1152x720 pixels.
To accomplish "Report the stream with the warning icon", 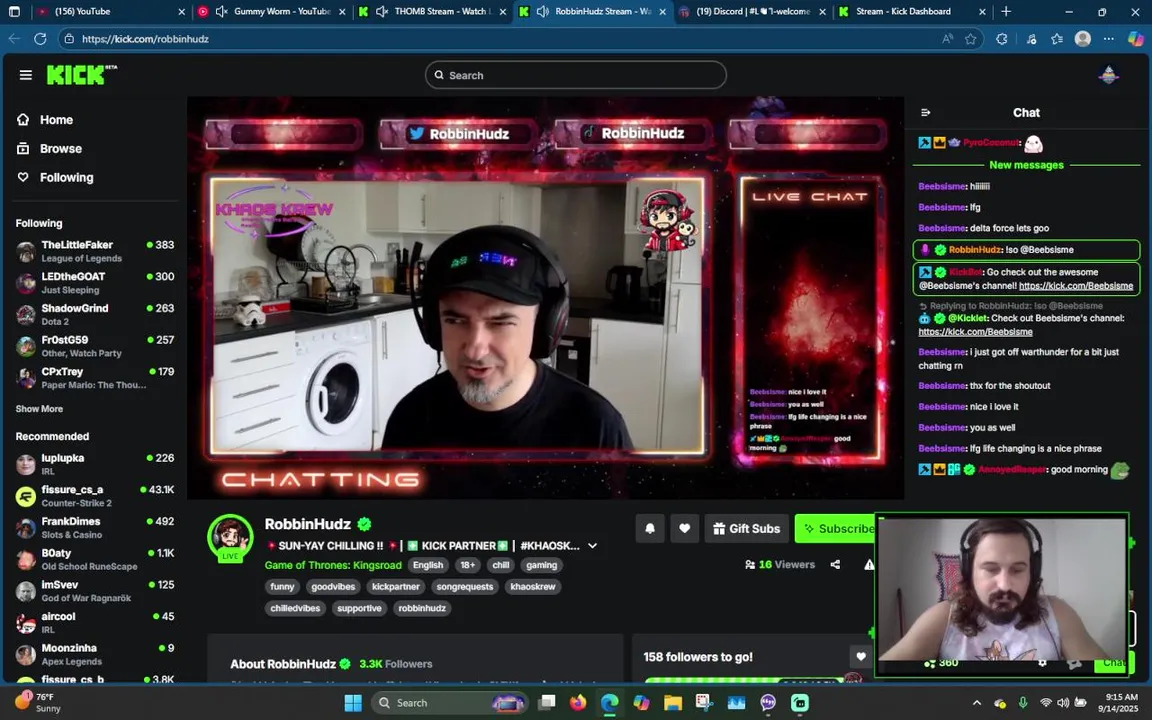I will tap(869, 564).
